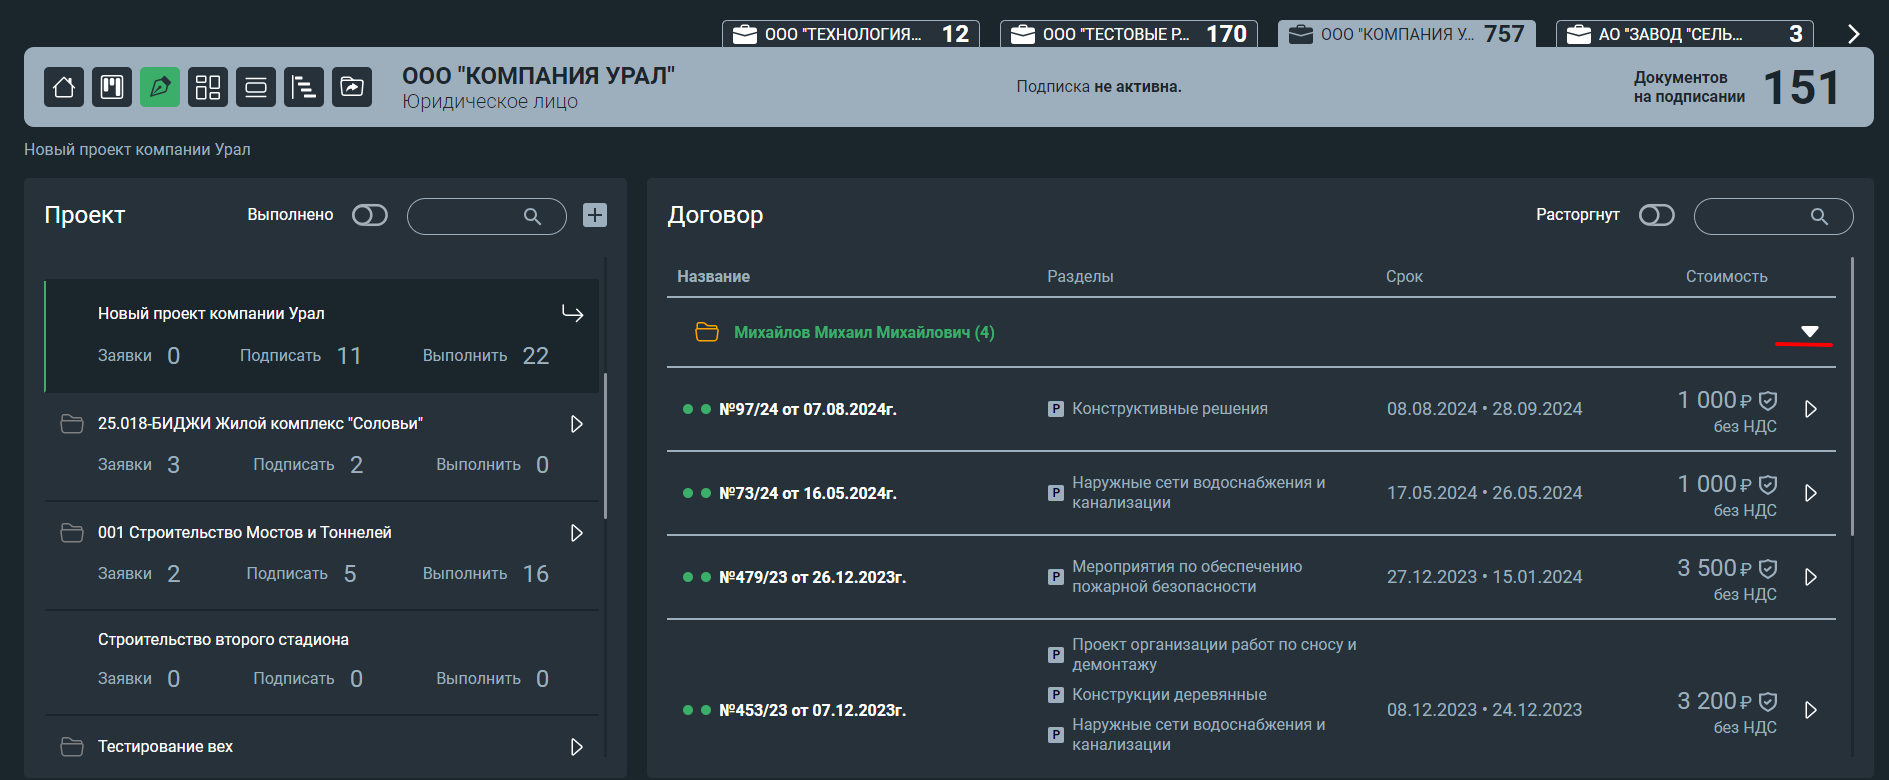The height and width of the screenshot is (780, 1889).
Task: Expand the 25.018-БИДЖИ Жилой комплекс project
Action: click(x=577, y=424)
